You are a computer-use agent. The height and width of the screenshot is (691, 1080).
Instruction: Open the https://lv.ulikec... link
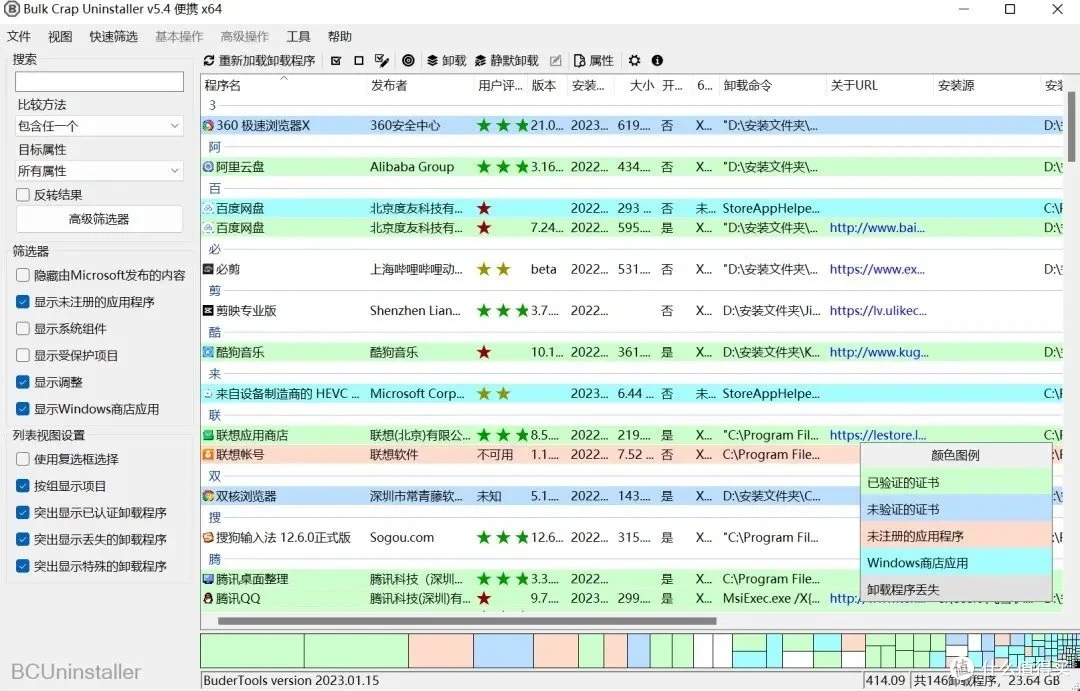pos(878,311)
